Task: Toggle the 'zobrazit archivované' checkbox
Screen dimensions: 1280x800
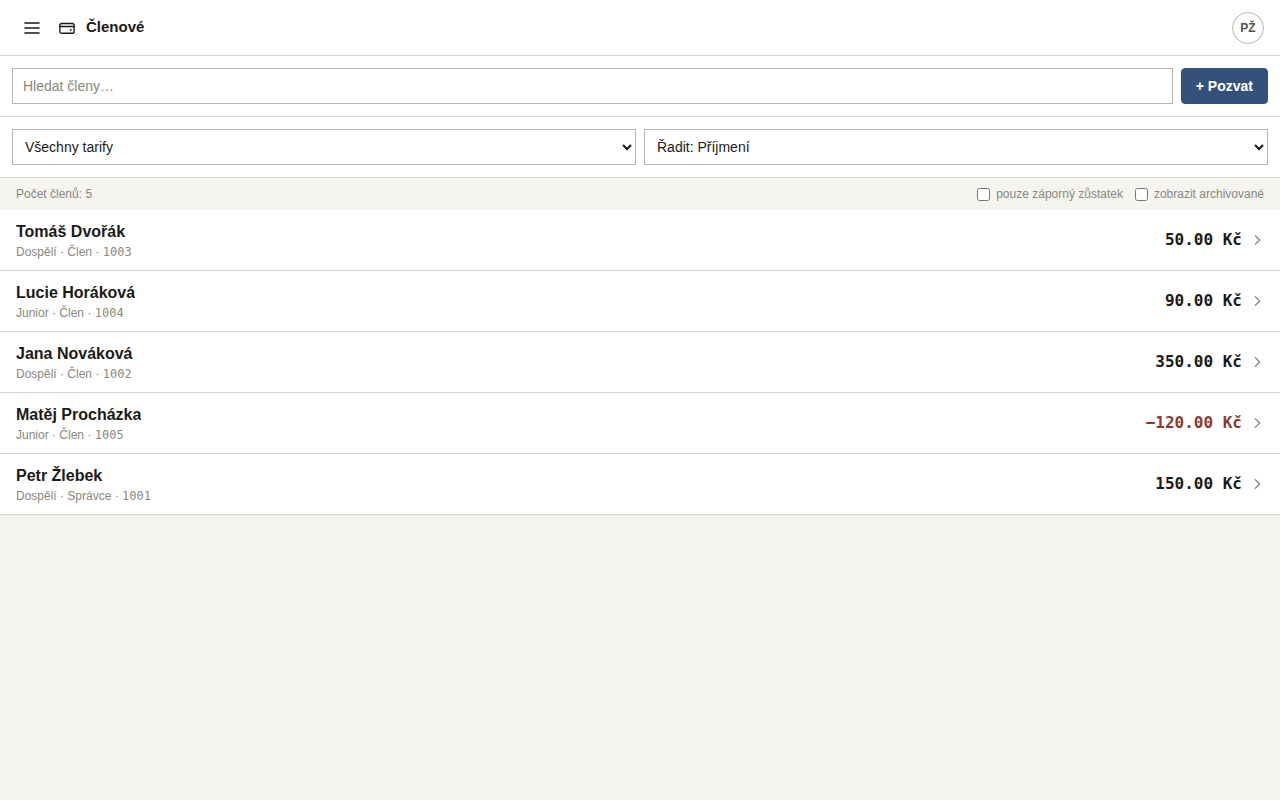Action: 1141,194
